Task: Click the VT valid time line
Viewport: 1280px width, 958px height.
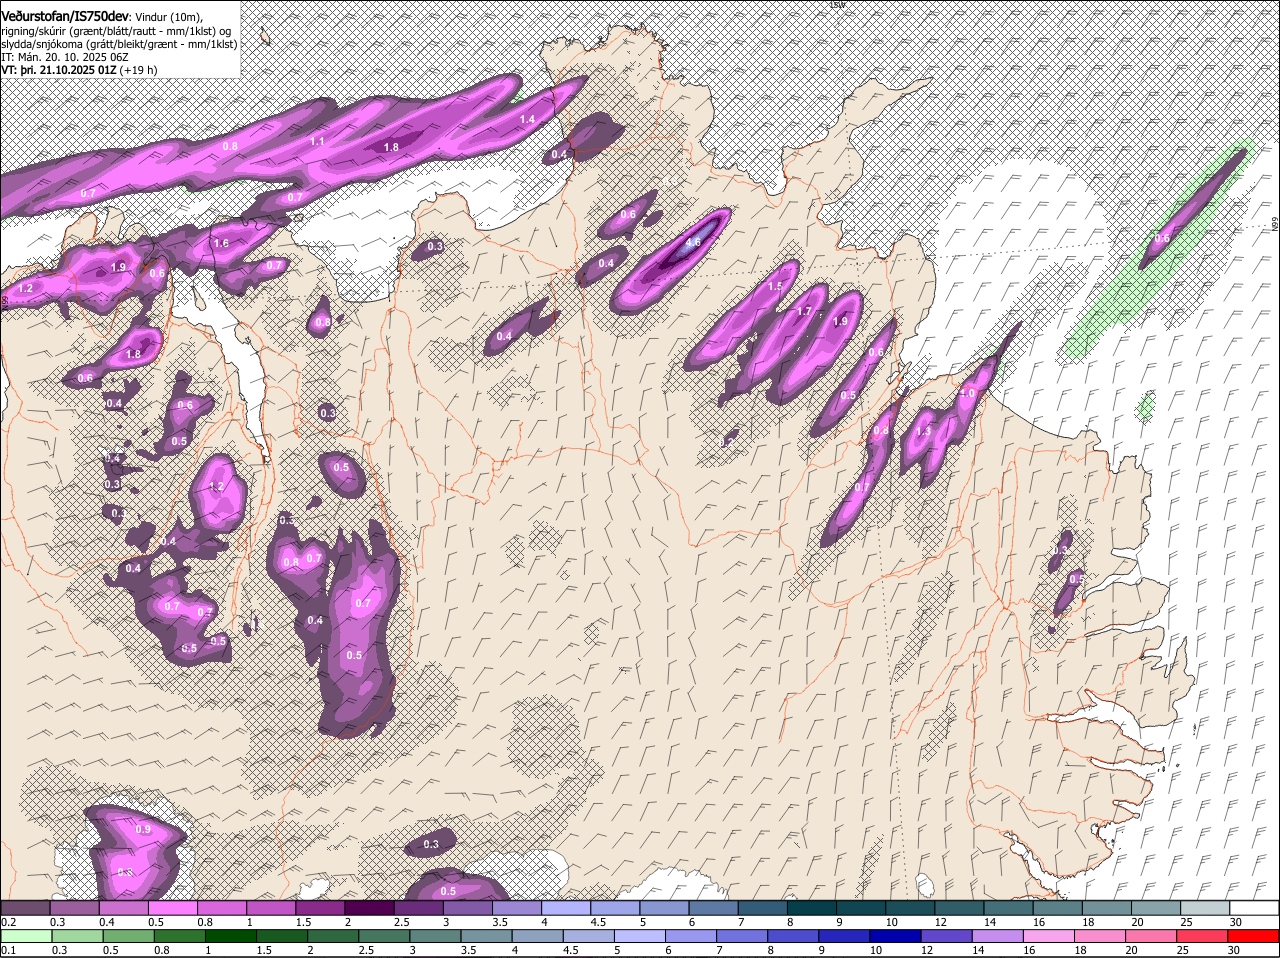Action: [79, 70]
